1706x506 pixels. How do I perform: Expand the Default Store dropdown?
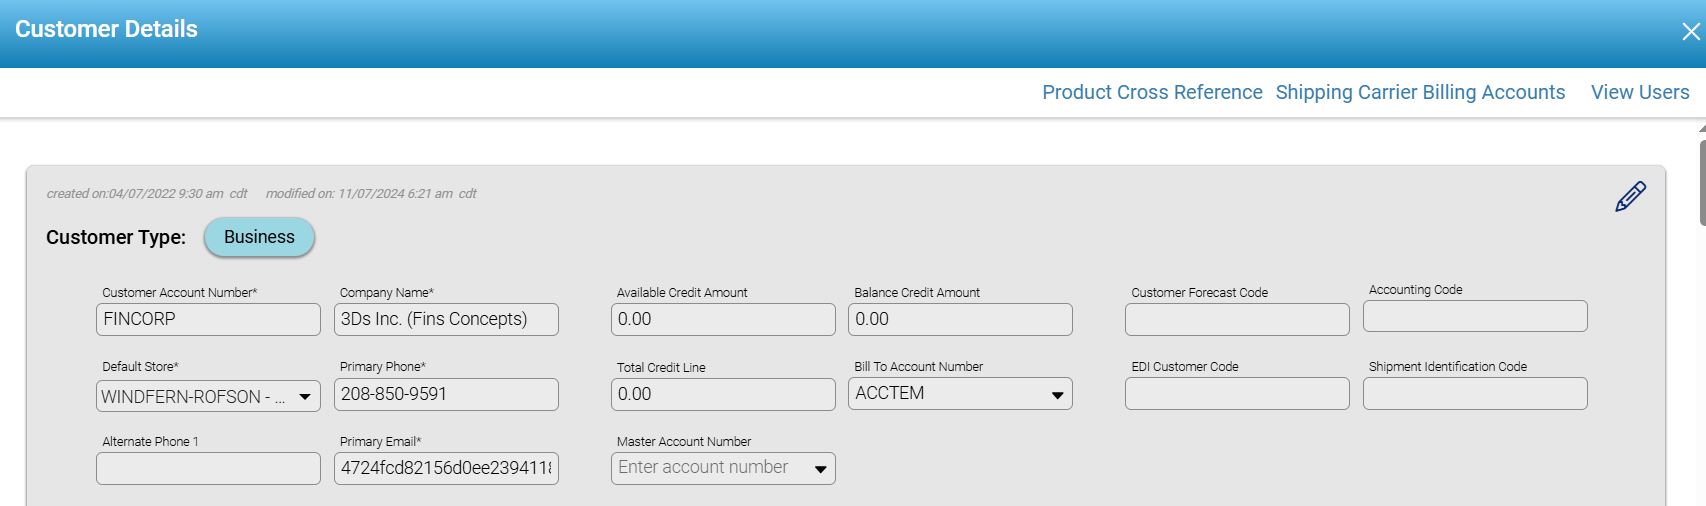[x=305, y=397]
